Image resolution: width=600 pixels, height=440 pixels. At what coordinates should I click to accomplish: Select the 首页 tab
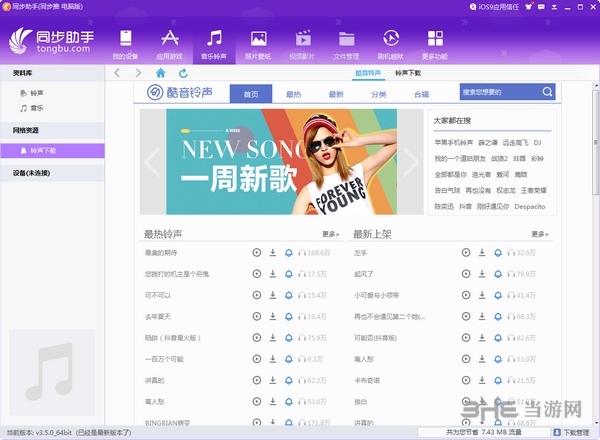[251, 94]
